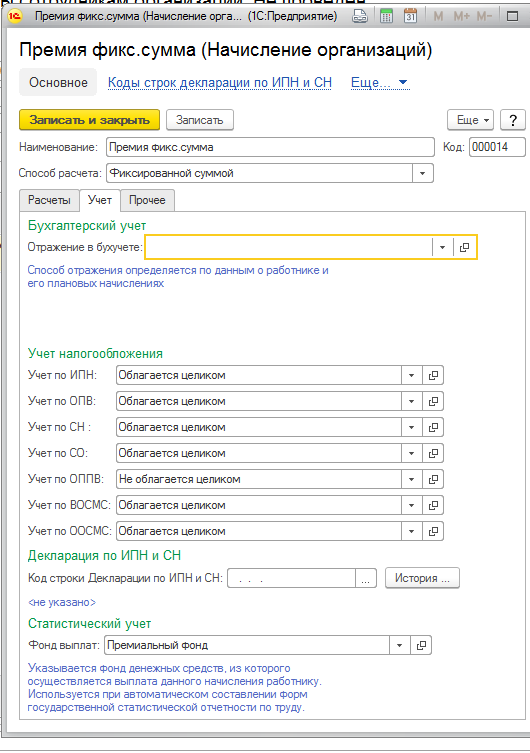Expand the Учет по СН dropdown
The height and width of the screenshot is (753, 530).
point(411,427)
